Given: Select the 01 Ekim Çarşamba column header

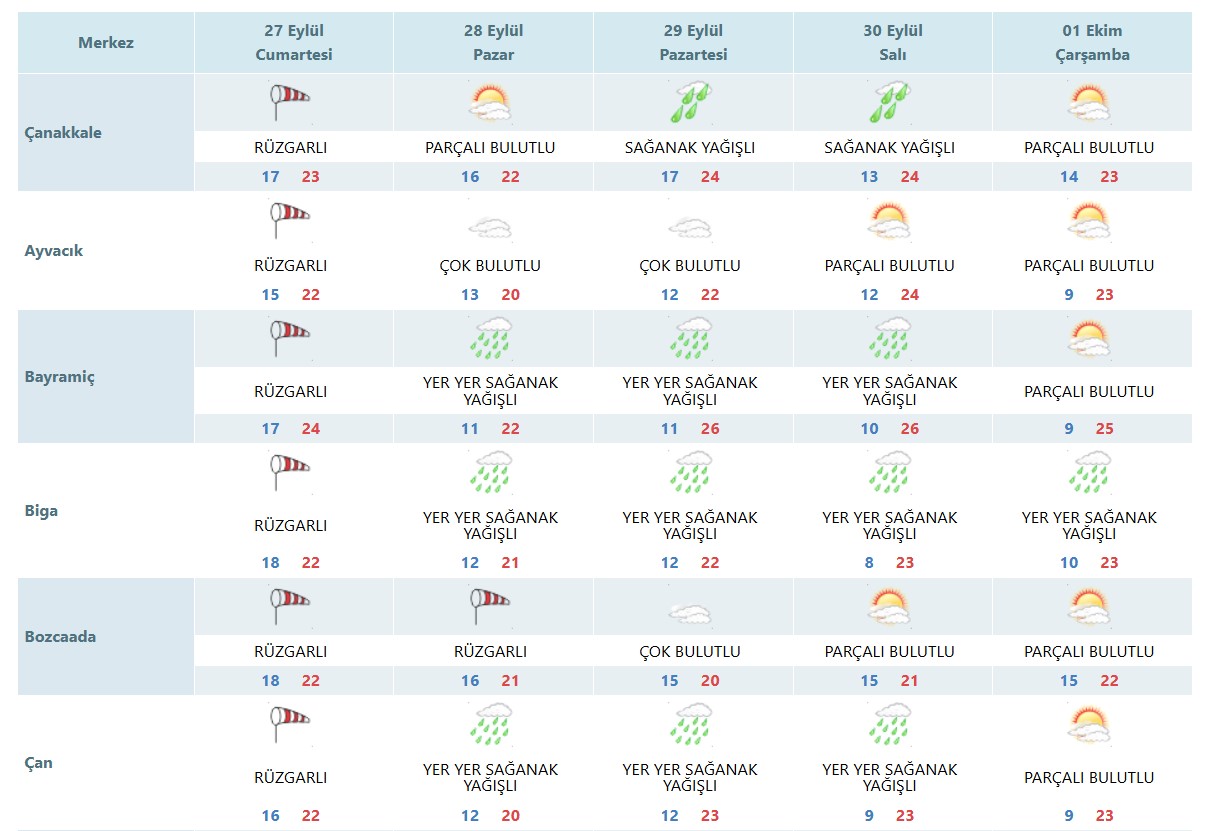Looking at the screenshot, I should coord(1092,43).
